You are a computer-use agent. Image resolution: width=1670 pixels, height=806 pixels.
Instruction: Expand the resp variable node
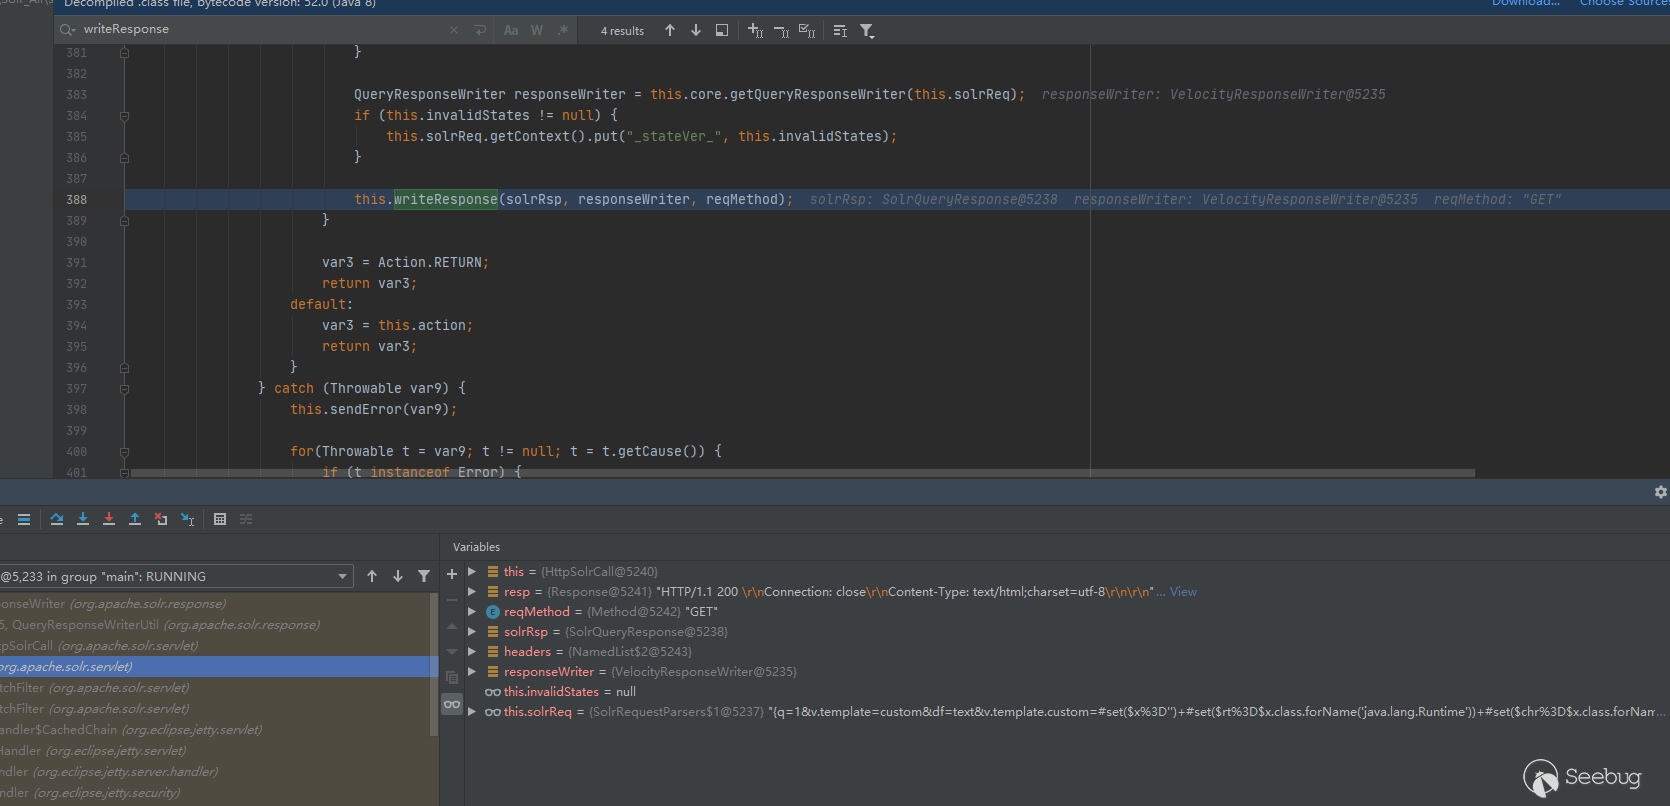pyautogui.click(x=472, y=592)
